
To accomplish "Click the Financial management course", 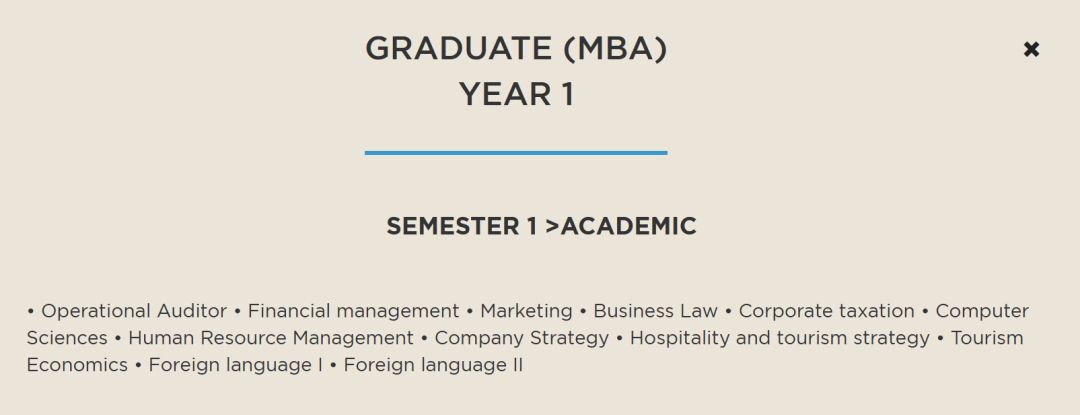I will 353,312.
